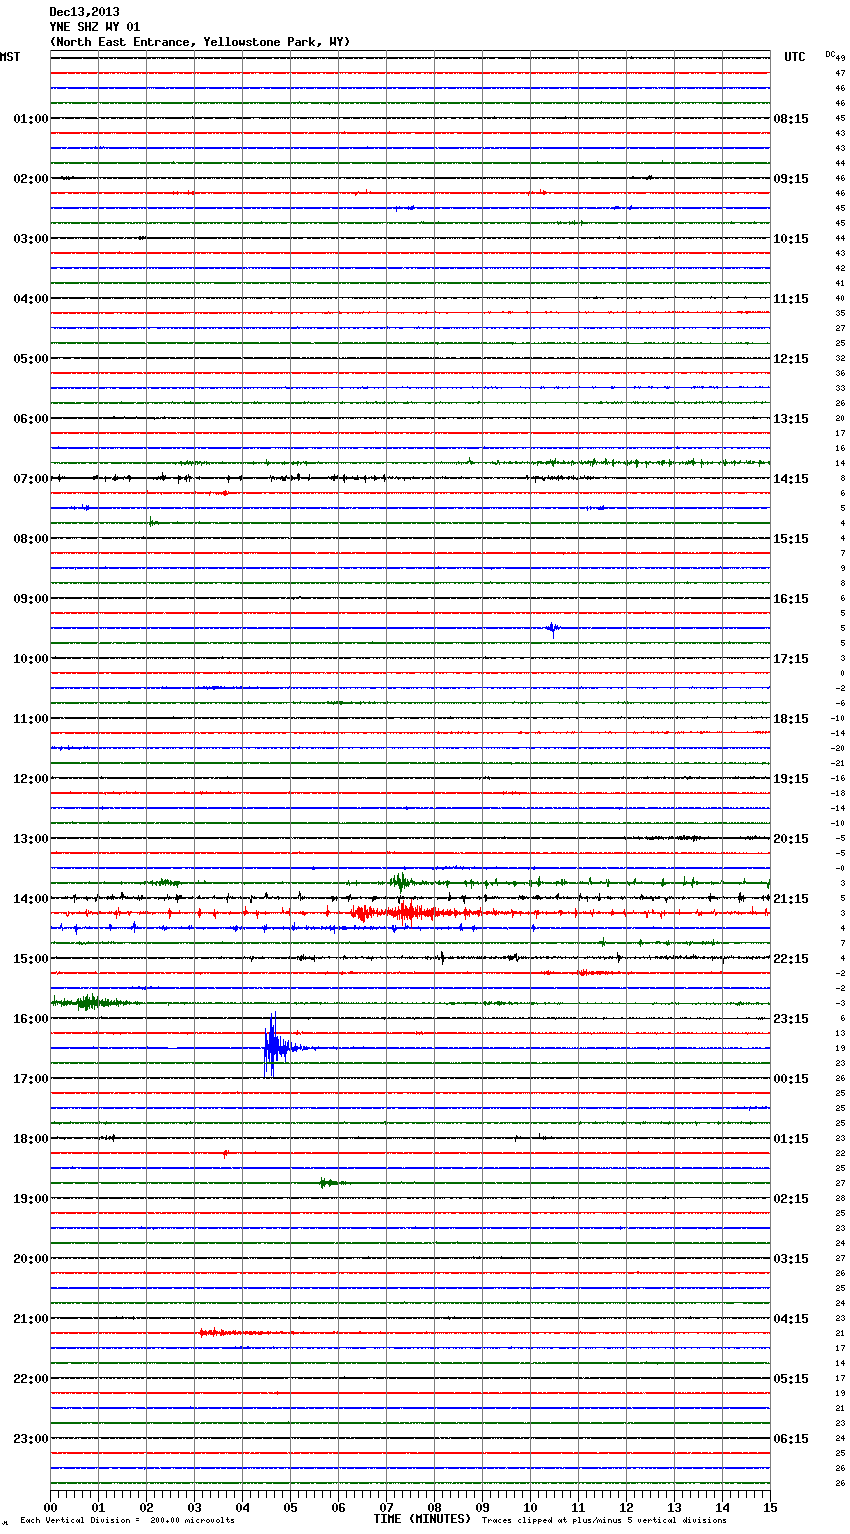The width and height of the screenshot is (850, 1534).
Task: Click the bottom axis minute label '12'
Action: (626, 1507)
